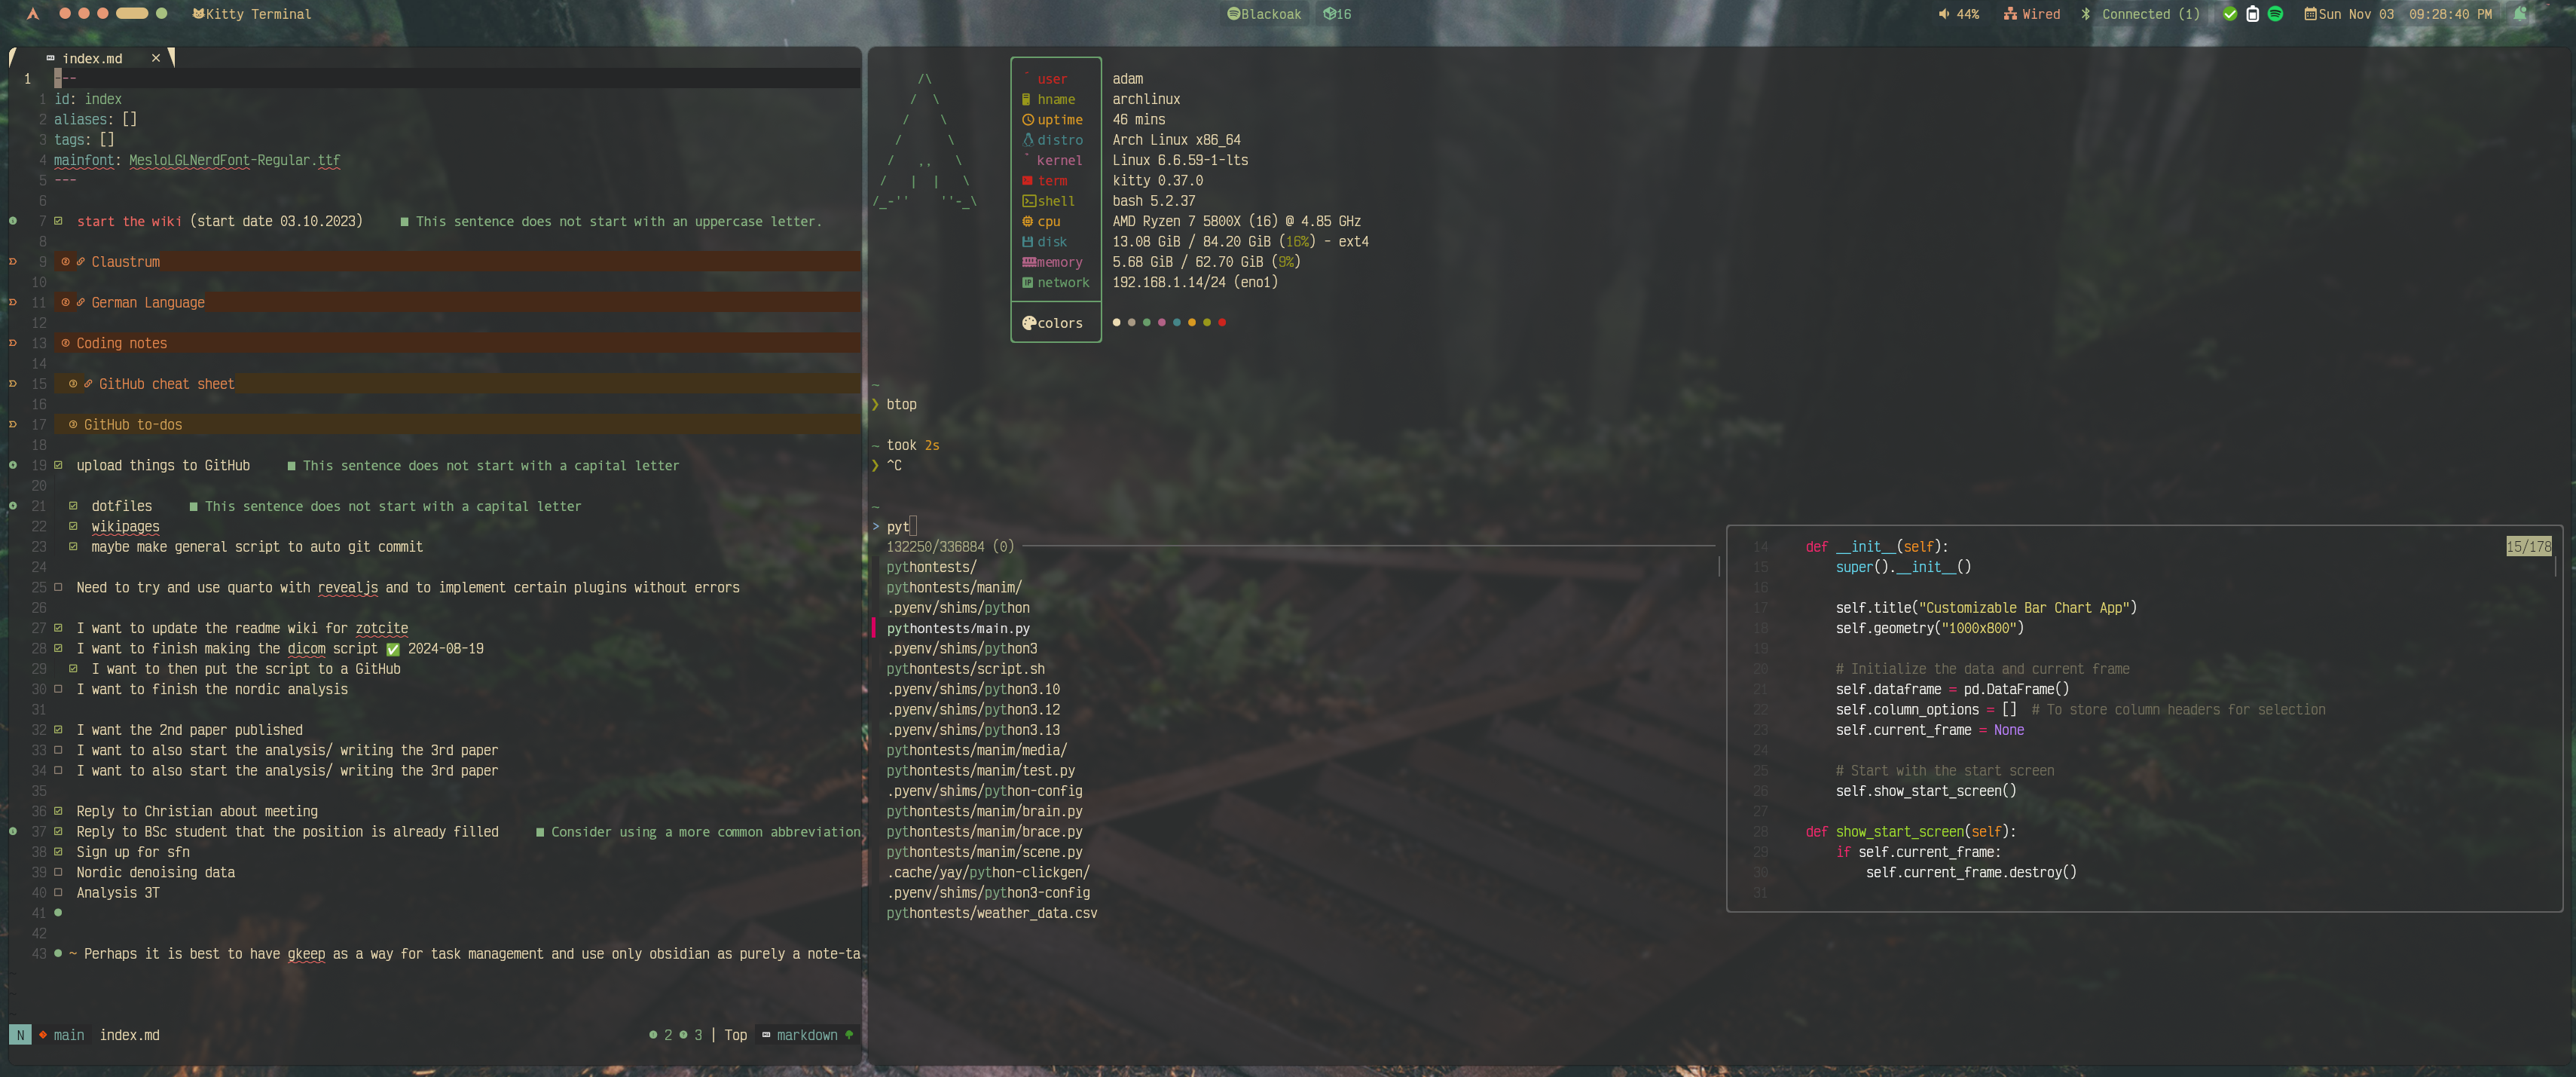Click the Bluetooth Connected indicator
This screenshot has height=1077, width=2576.
[2139, 14]
